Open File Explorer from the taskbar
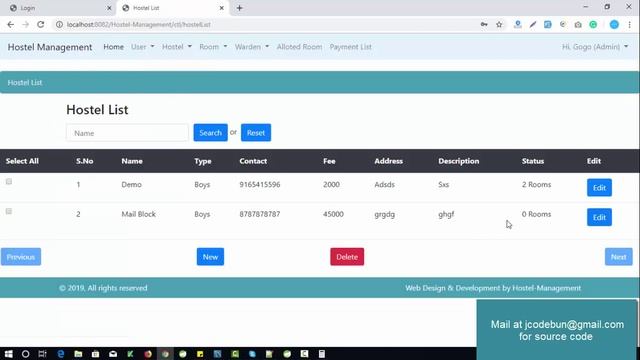This screenshot has height=360, width=640. [78, 354]
